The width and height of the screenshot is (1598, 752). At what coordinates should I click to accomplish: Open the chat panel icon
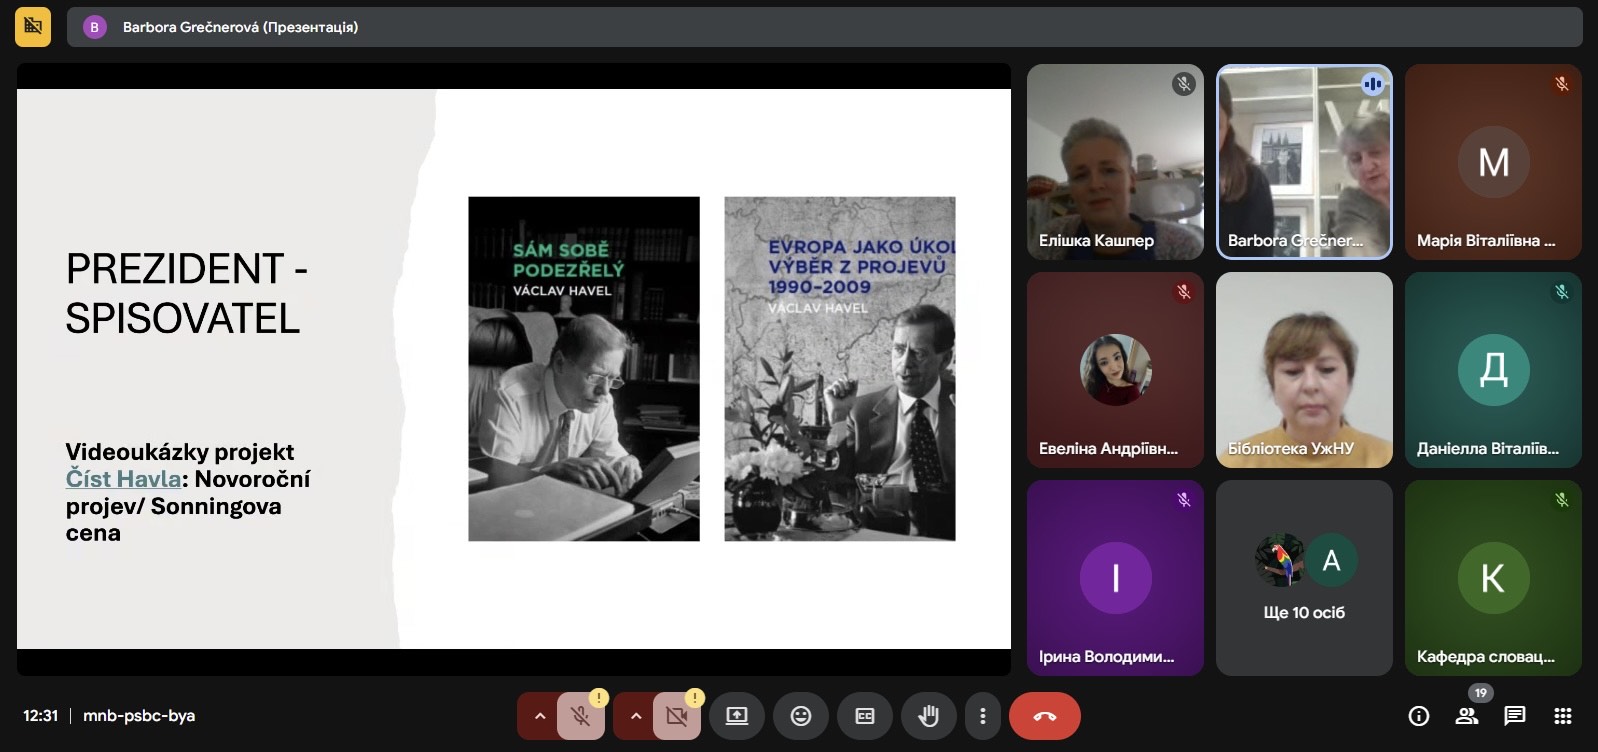click(1514, 716)
